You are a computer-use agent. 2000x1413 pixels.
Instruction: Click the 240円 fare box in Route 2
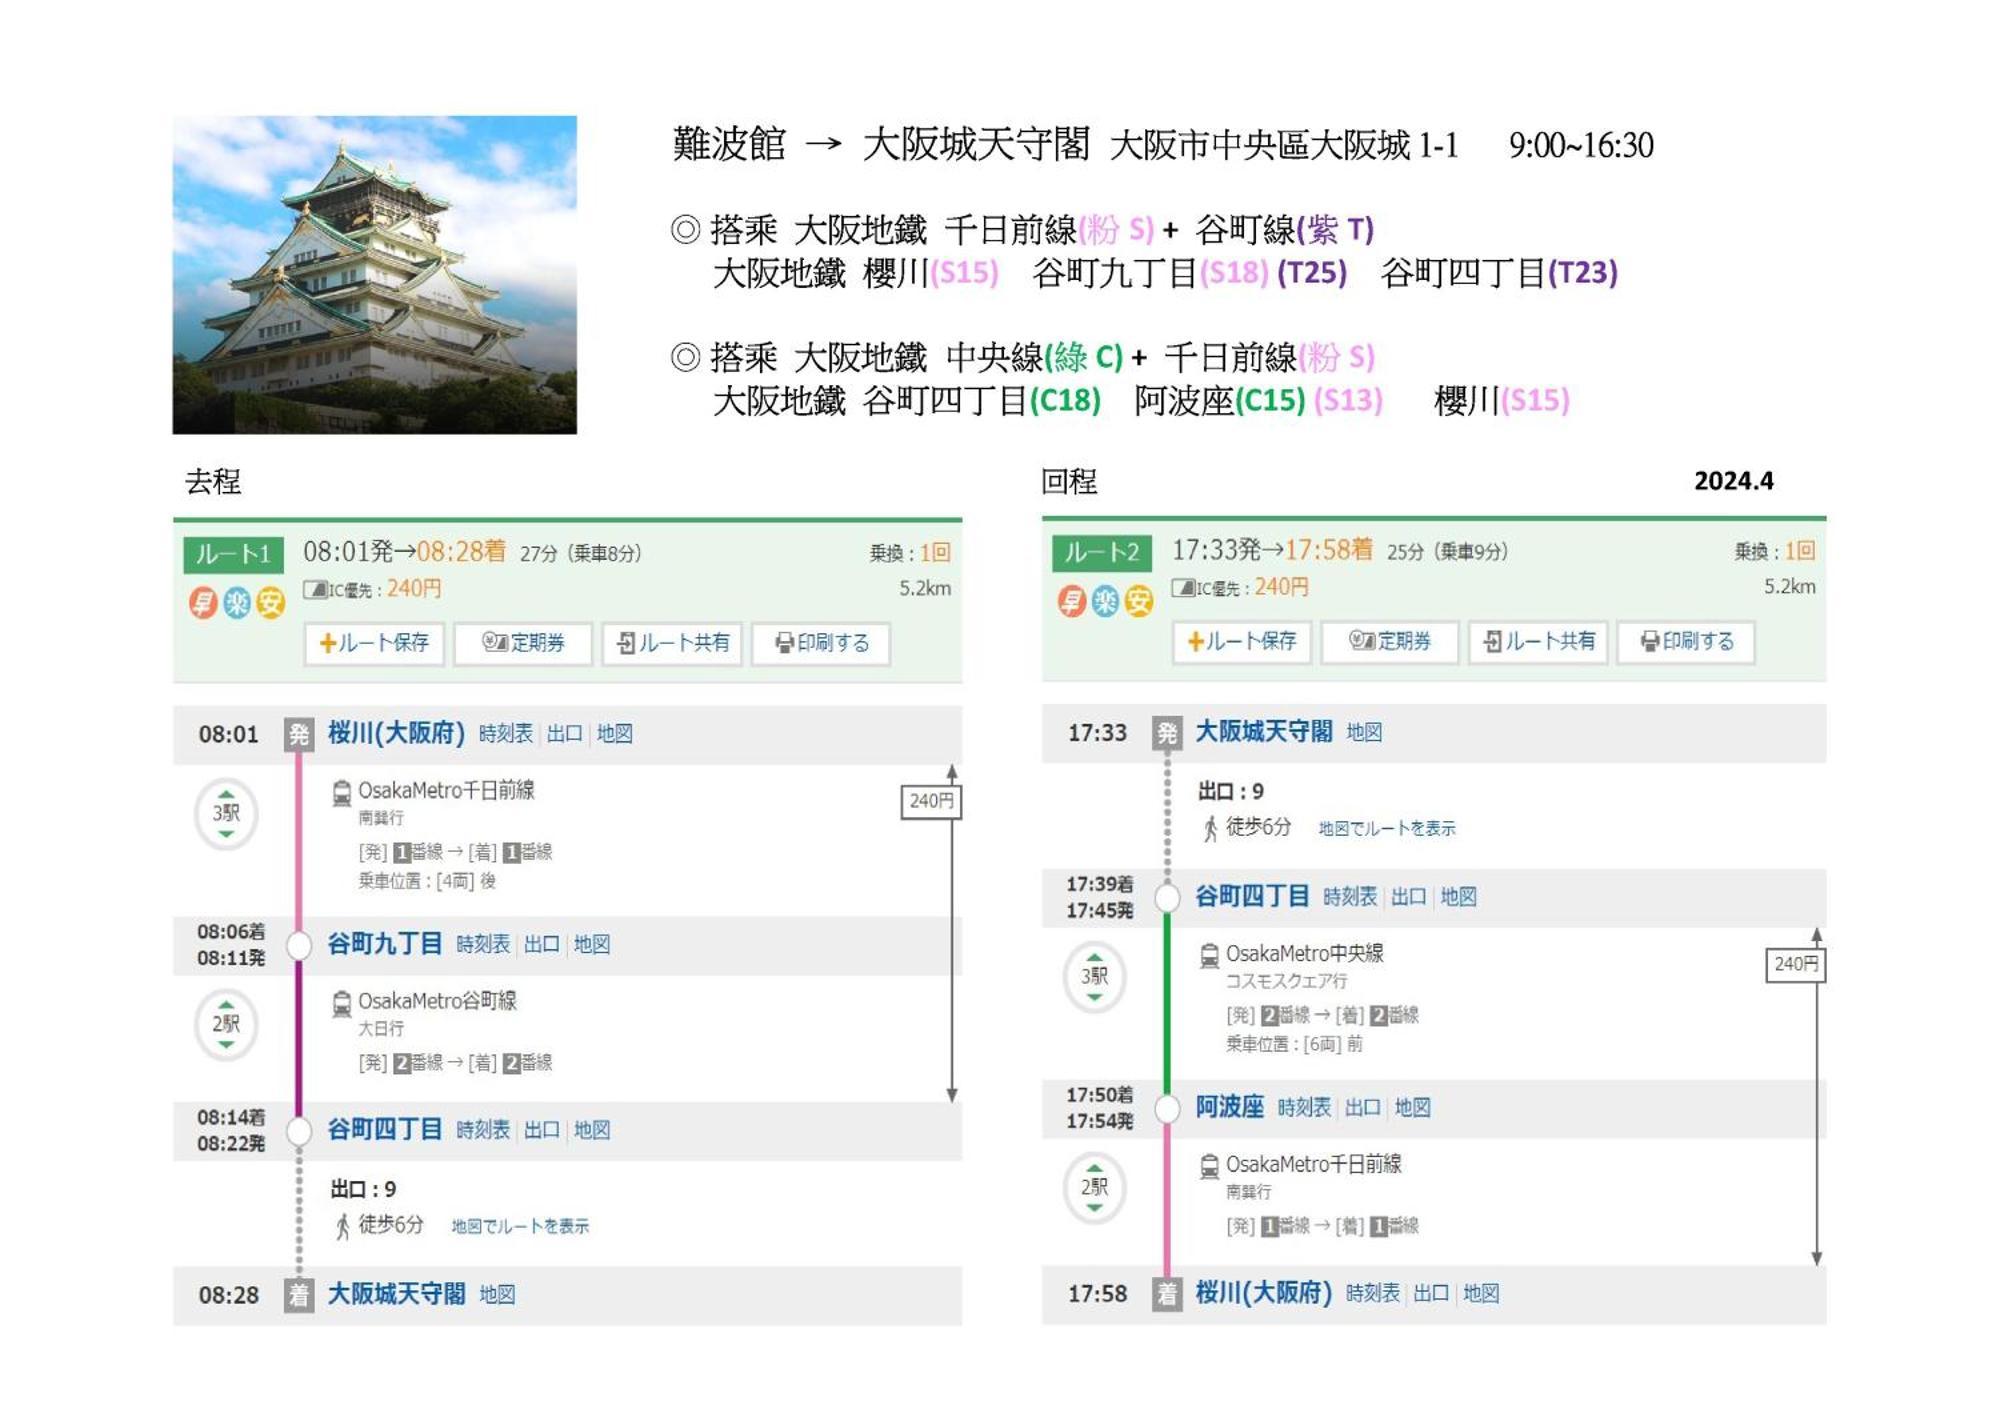click(1795, 964)
